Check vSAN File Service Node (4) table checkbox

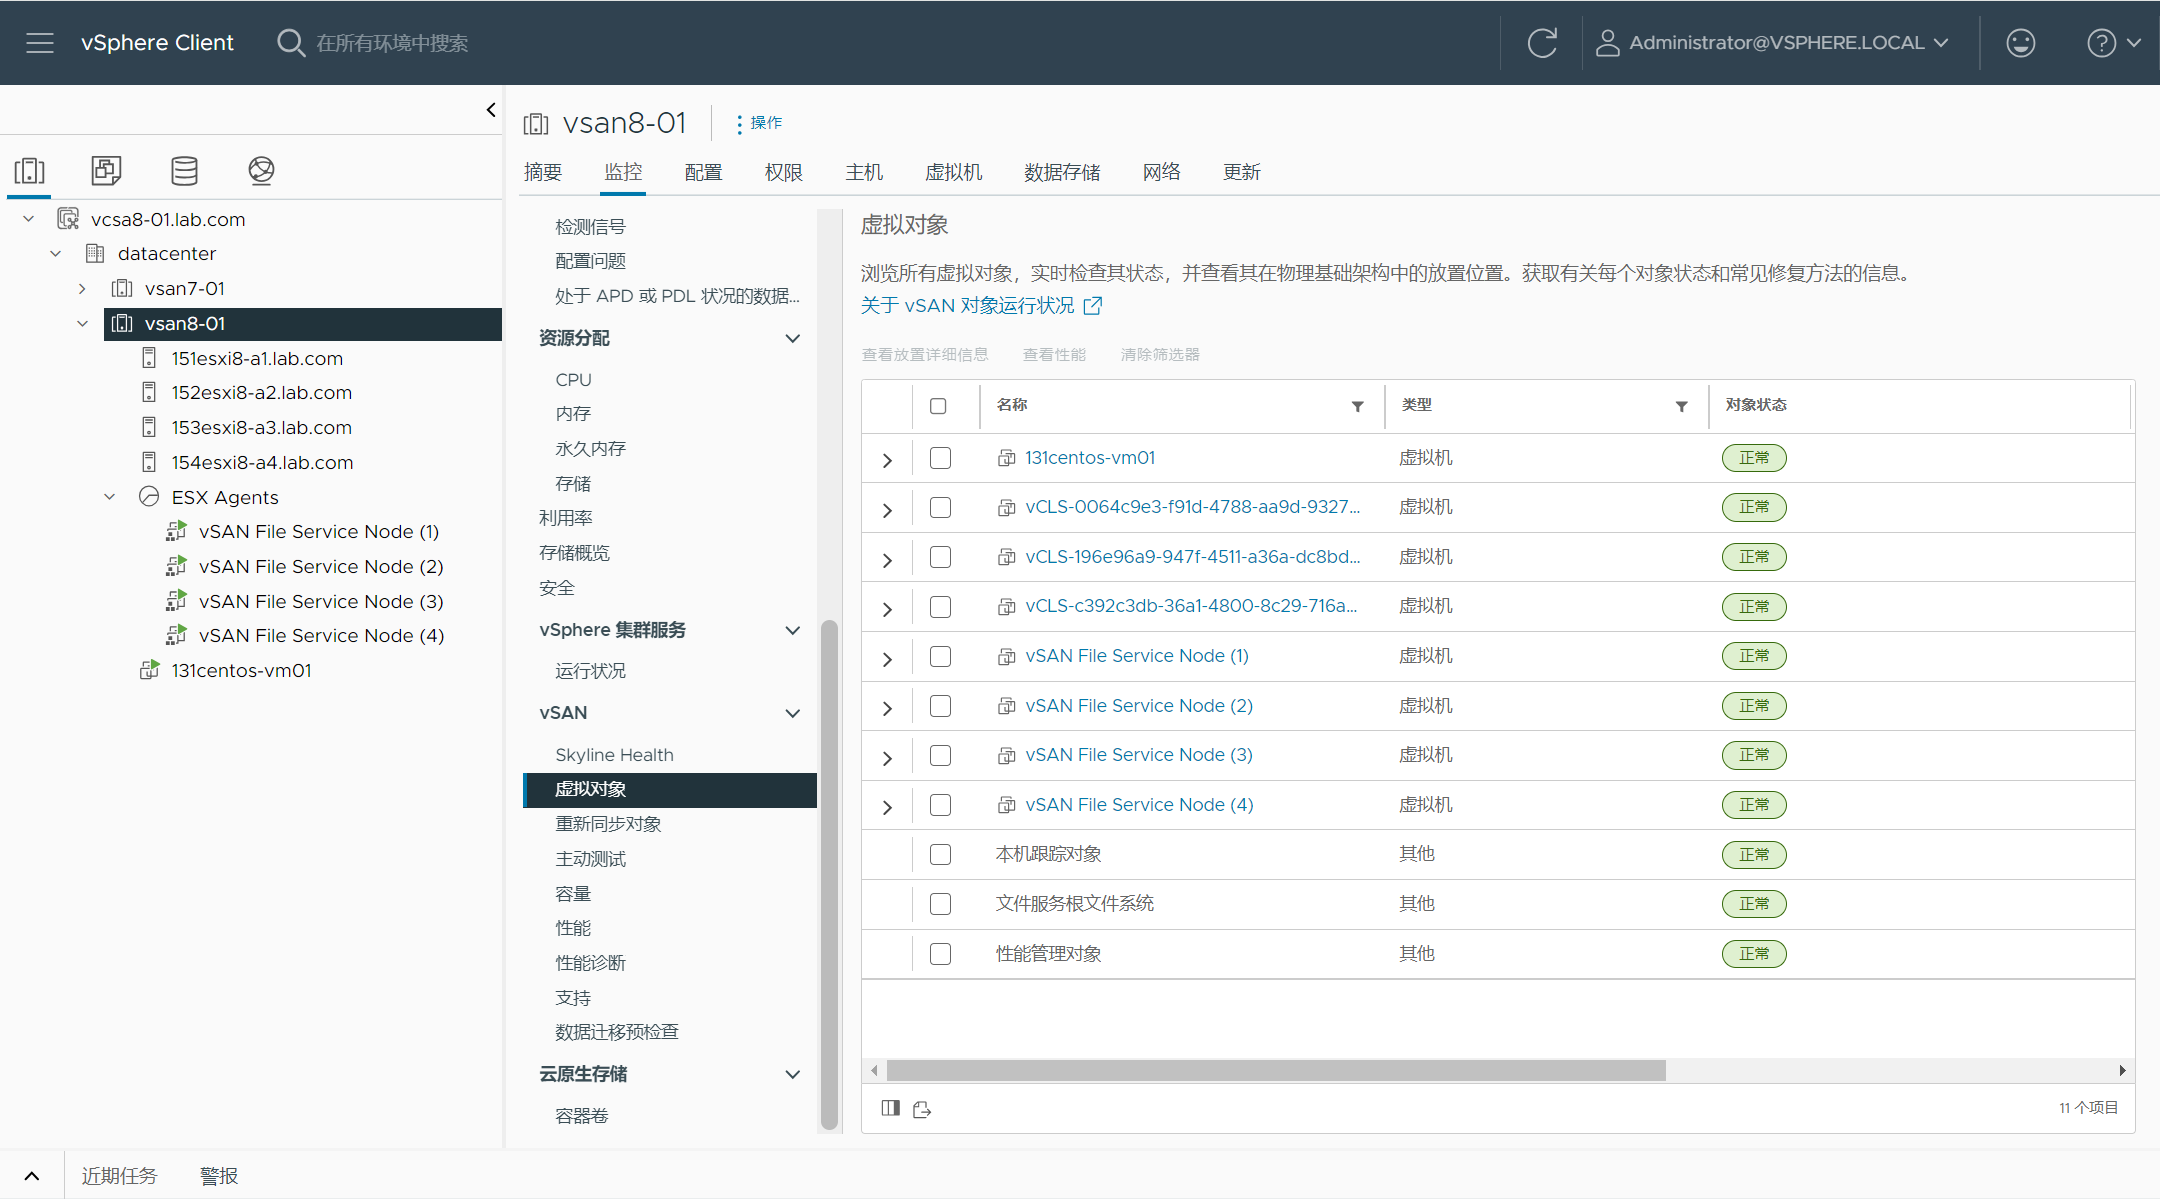(x=940, y=805)
